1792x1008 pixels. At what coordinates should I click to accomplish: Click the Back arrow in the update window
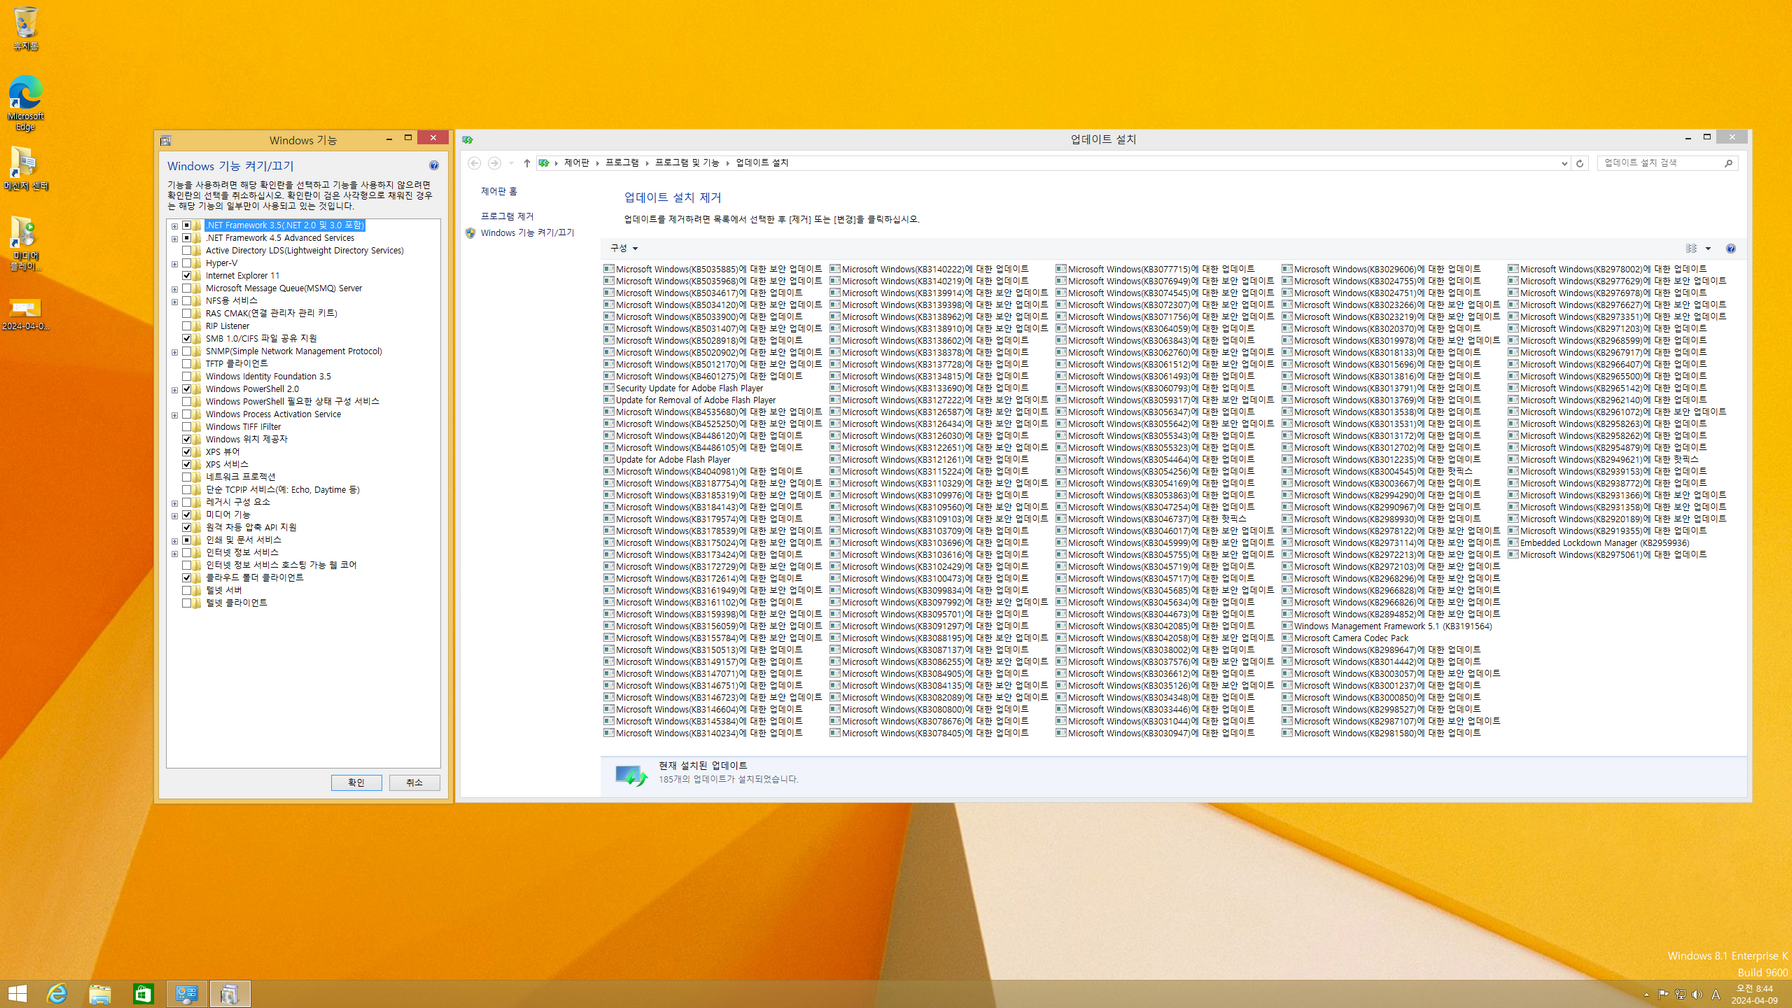pos(474,163)
